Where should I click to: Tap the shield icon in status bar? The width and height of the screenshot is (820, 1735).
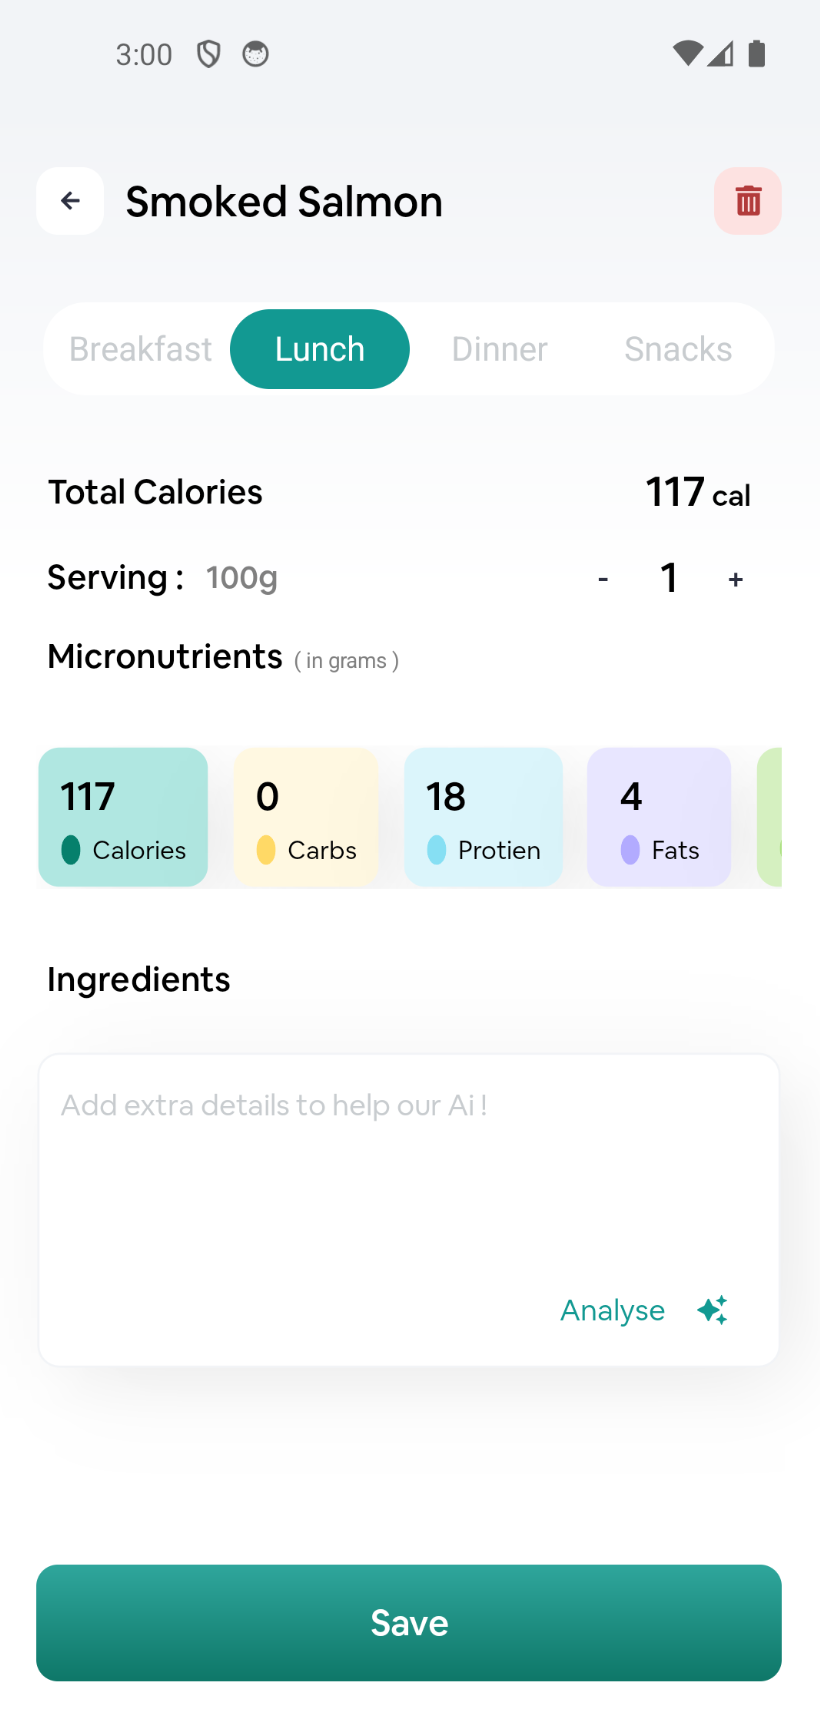click(x=208, y=54)
